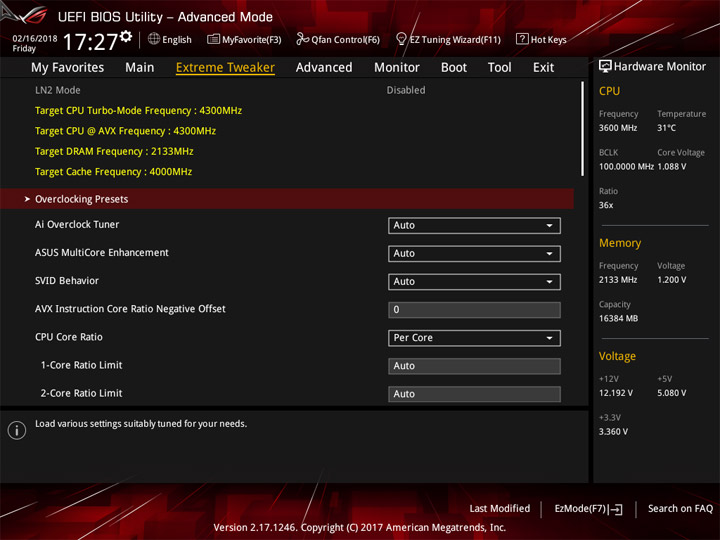Click the 02/16/2018 date
The width and height of the screenshot is (720, 540).
coord(35,39)
